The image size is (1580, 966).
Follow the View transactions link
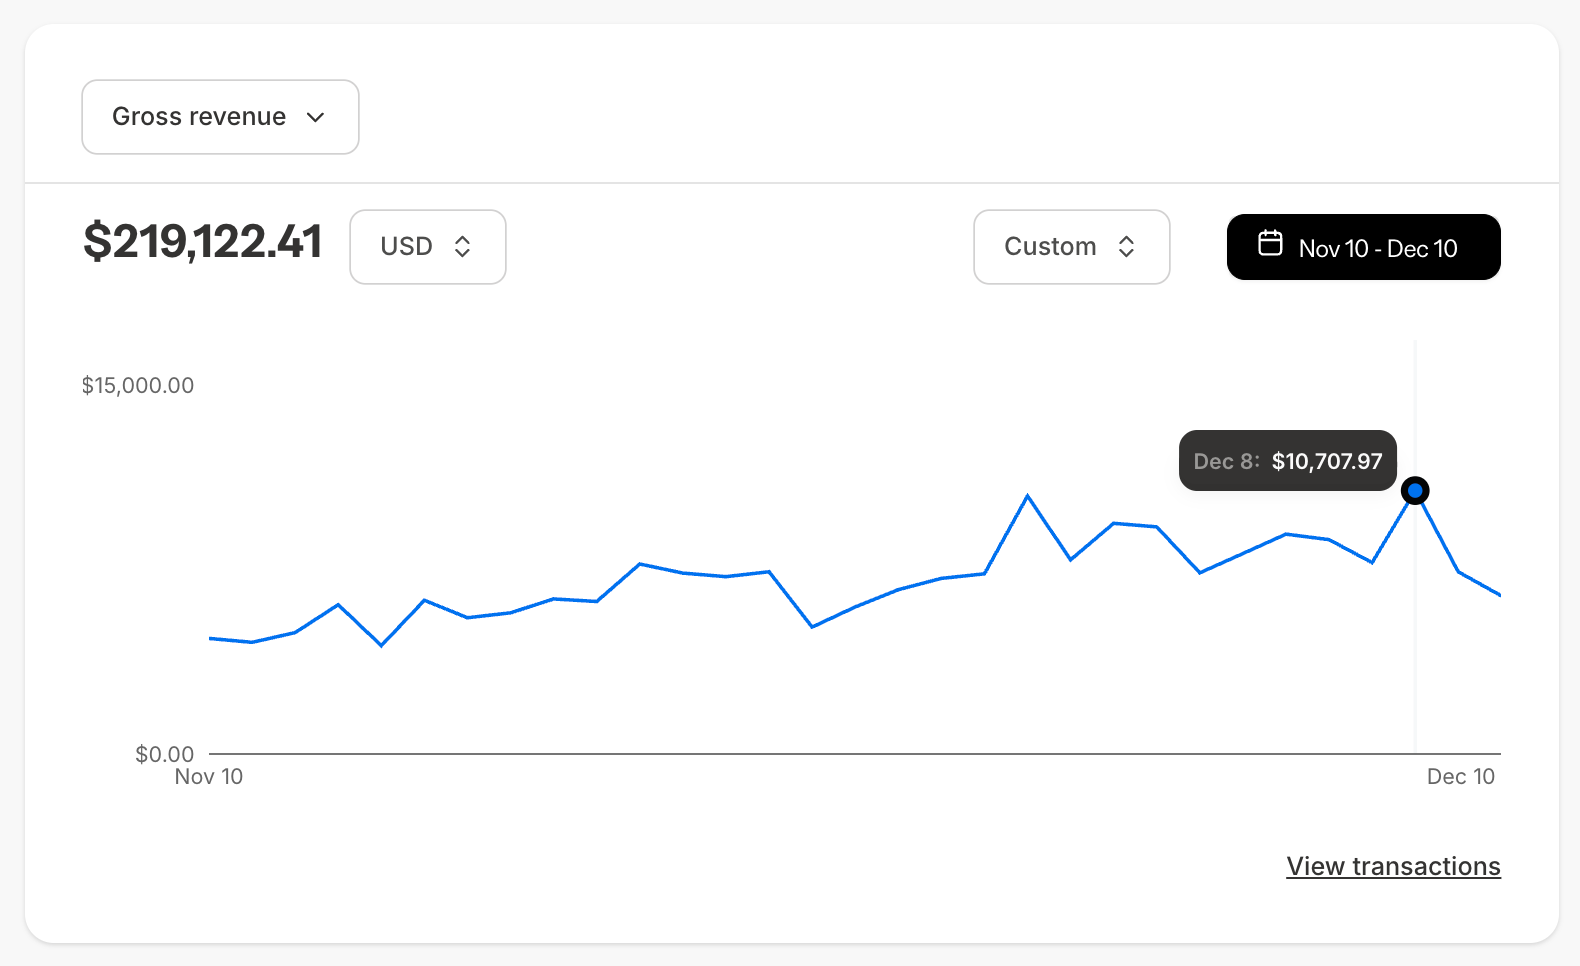point(1393,866)
